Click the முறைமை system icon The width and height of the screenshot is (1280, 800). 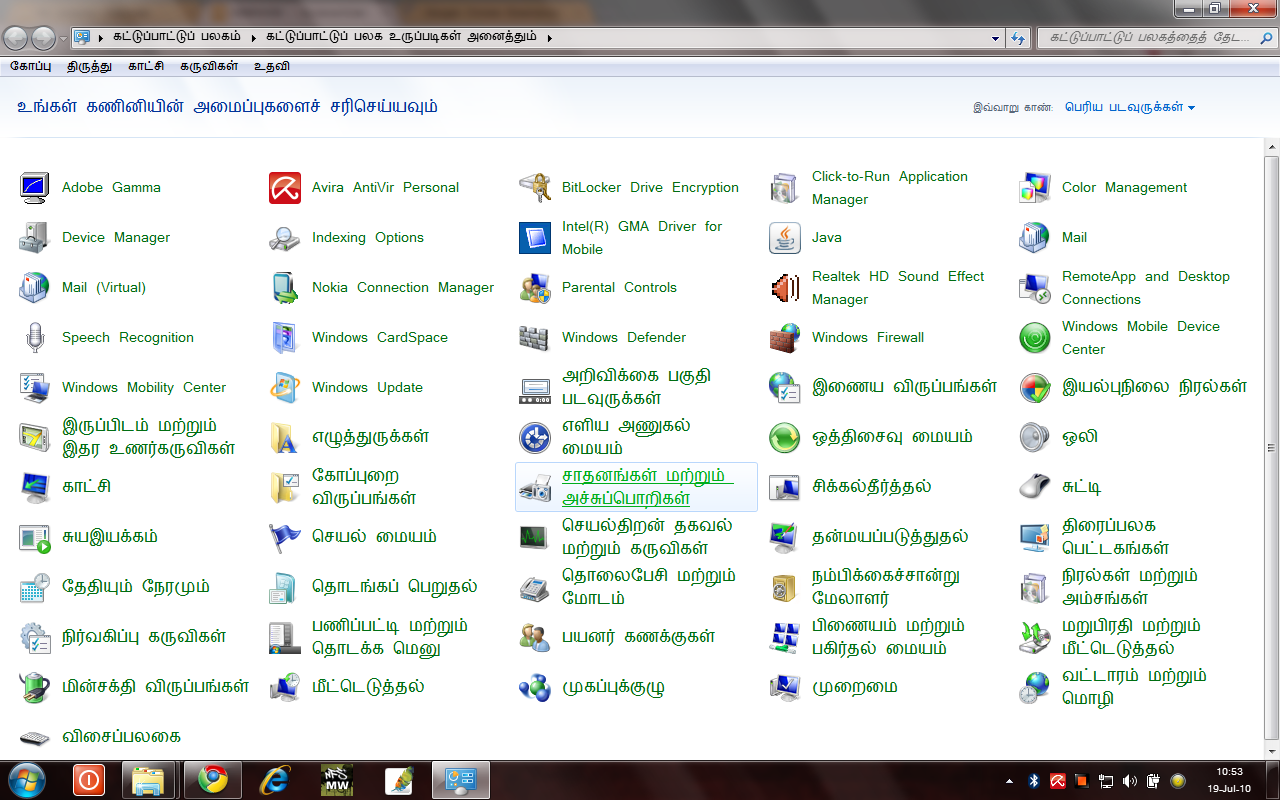785,688
